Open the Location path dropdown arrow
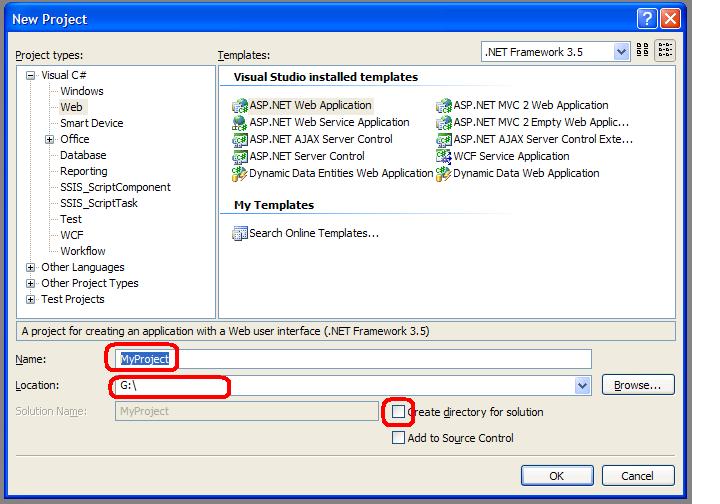 tap(582, 386)
